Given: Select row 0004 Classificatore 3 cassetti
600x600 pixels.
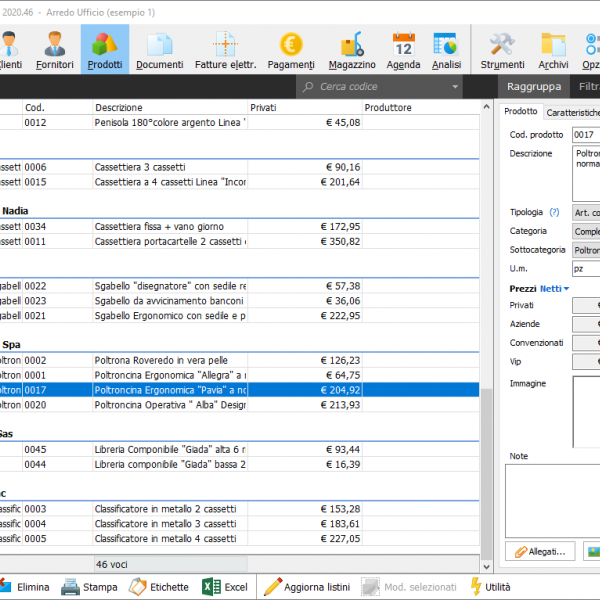Looking at the screenshot, I should [240, 524].
